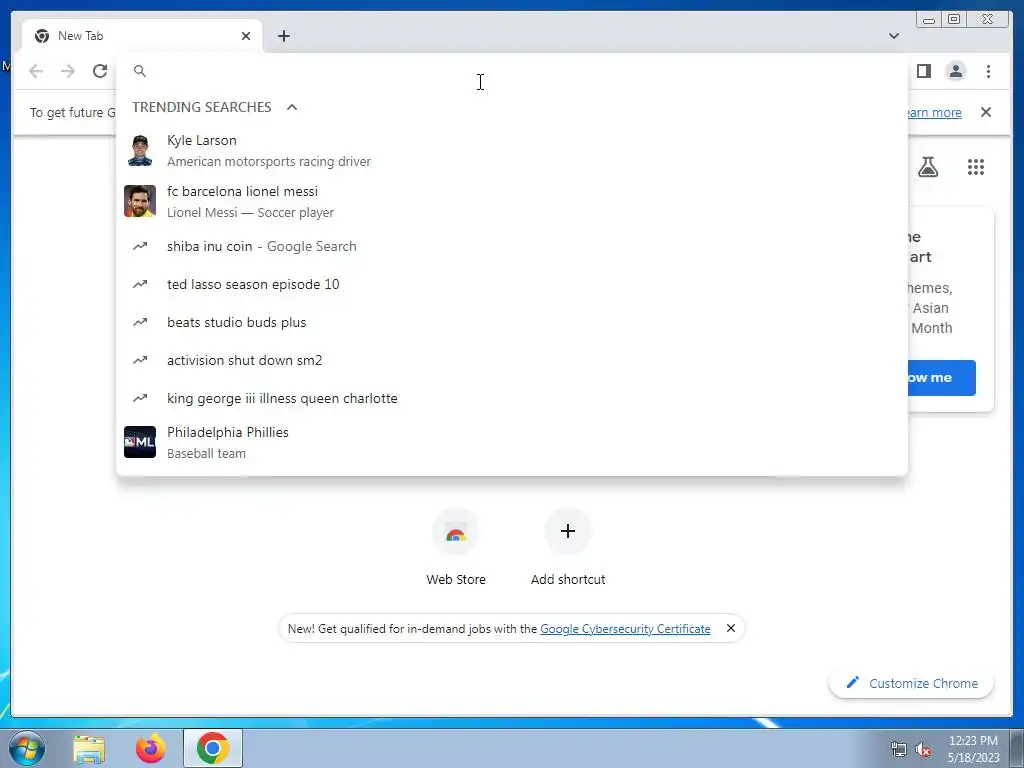Select the Philadelphia Phillies suggestion
The image size is (1024, 768).
[x=512, y=442]
